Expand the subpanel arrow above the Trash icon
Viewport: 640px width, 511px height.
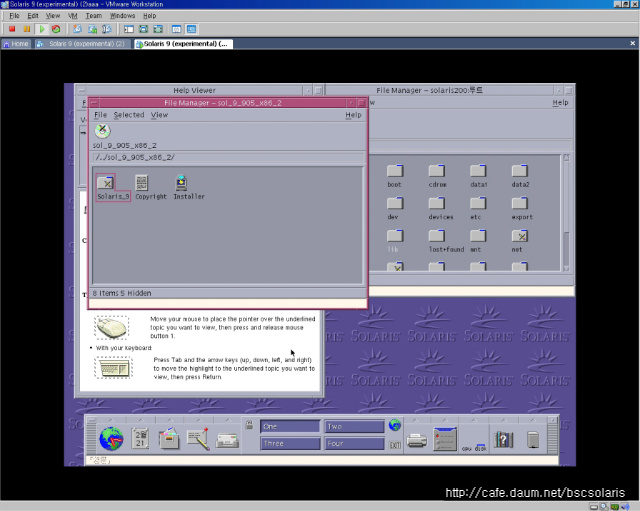tap(533, 420)
